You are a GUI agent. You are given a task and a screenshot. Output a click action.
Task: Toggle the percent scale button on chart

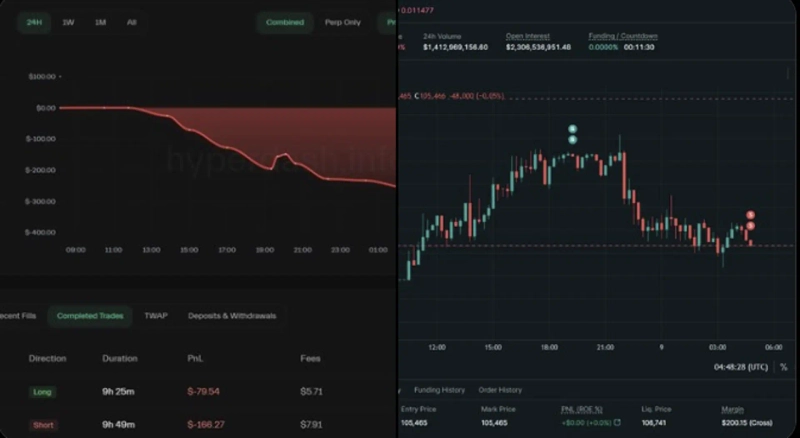coord(783,367)
